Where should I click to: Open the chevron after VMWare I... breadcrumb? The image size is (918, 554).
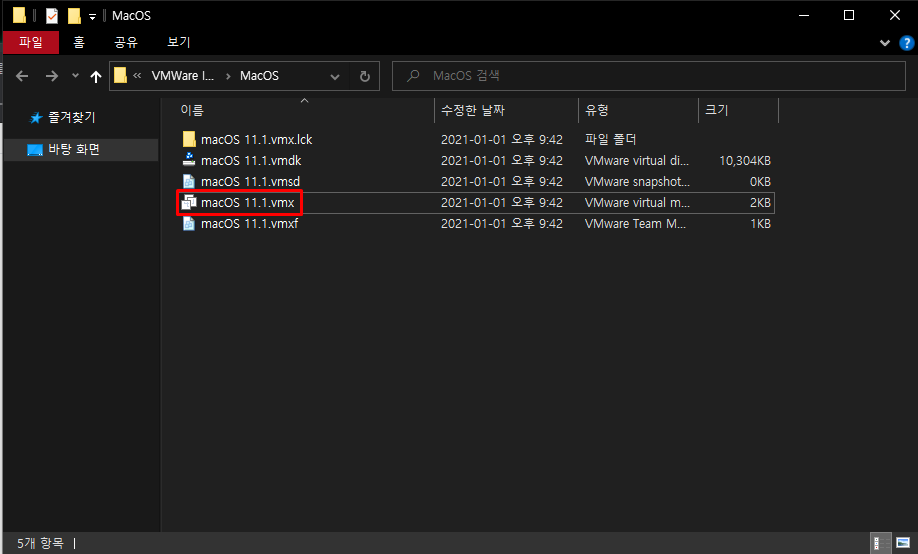pyautogui.click(x=228, y=76)
